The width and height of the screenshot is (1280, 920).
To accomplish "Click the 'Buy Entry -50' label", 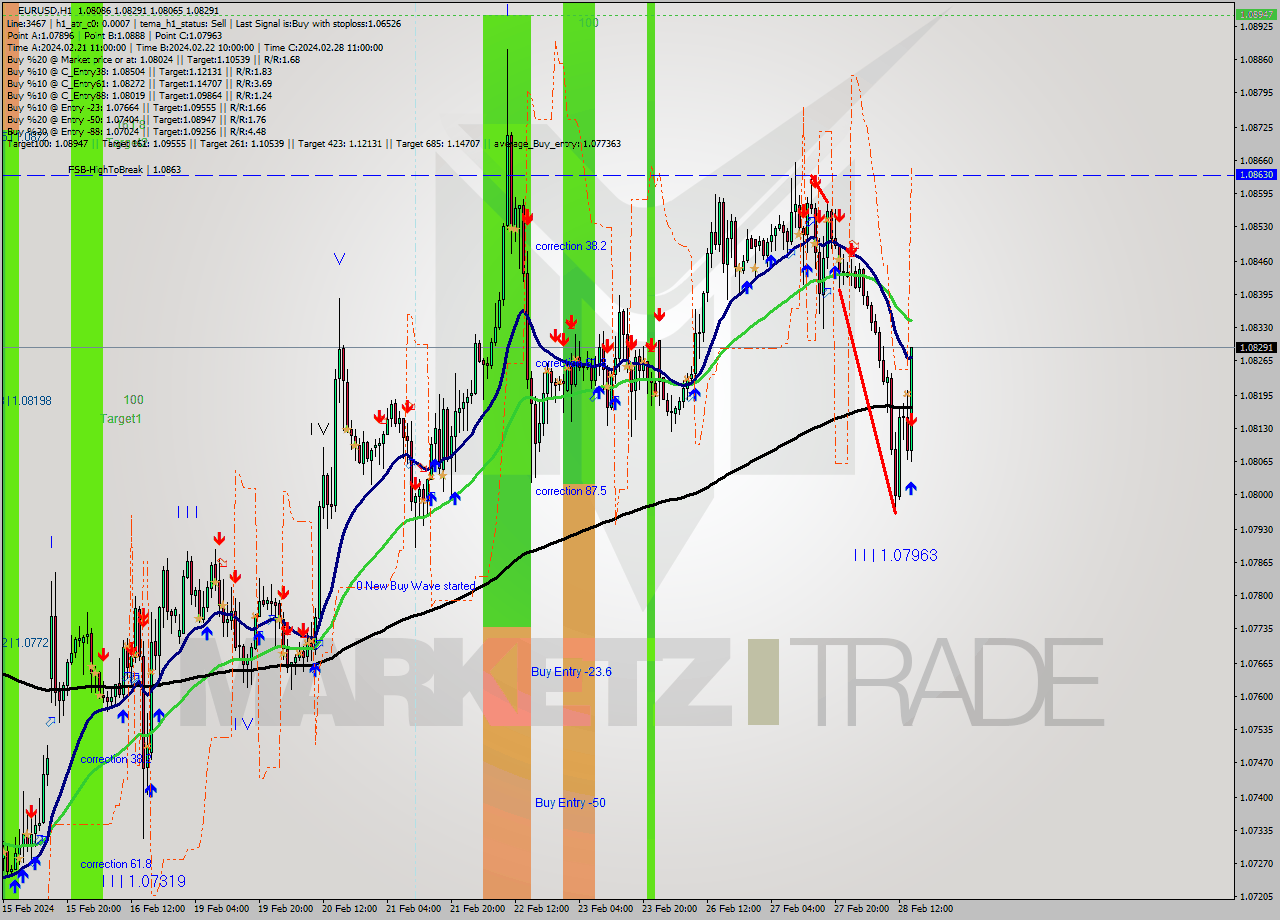I will pyautogui.click(x=570, y=803).
